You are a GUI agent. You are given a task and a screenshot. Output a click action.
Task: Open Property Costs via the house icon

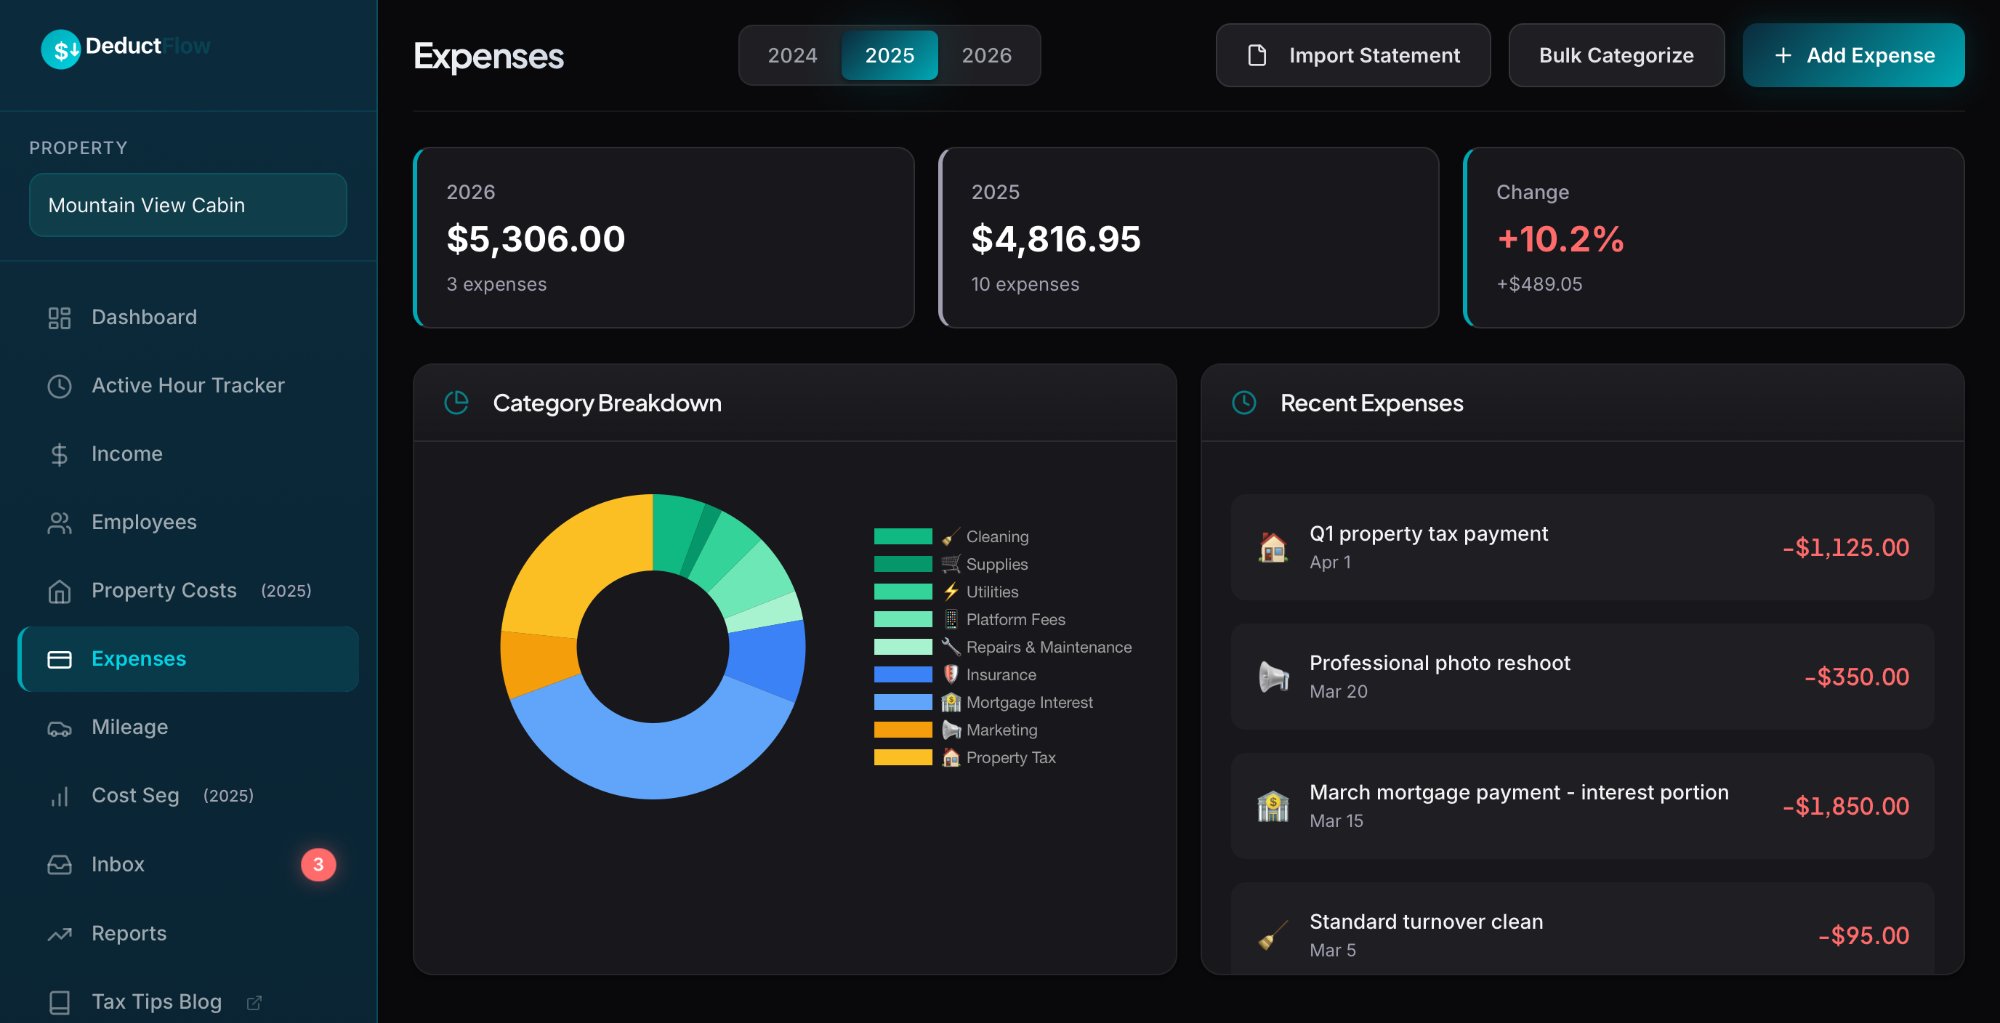click(59, 590)
